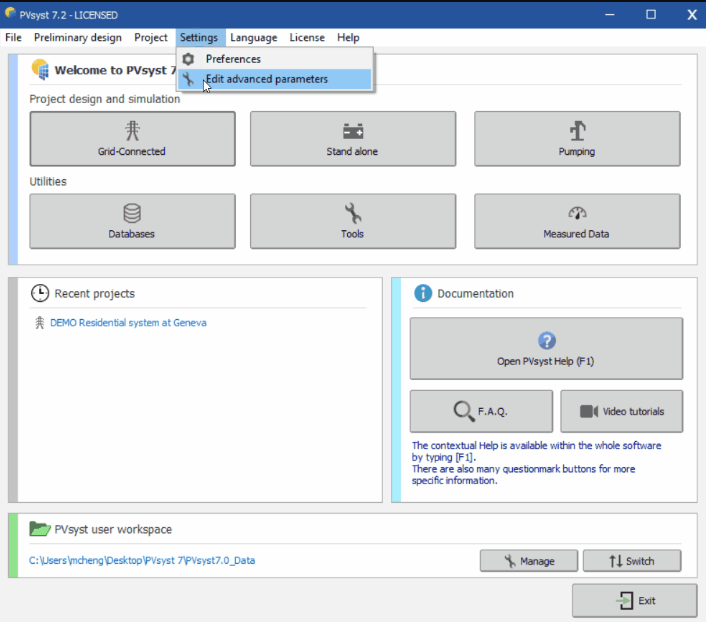The height and width of the screenshot is (622, 706).
Task: Select Edit advanced parameters
Action: (x=275, y=79)
